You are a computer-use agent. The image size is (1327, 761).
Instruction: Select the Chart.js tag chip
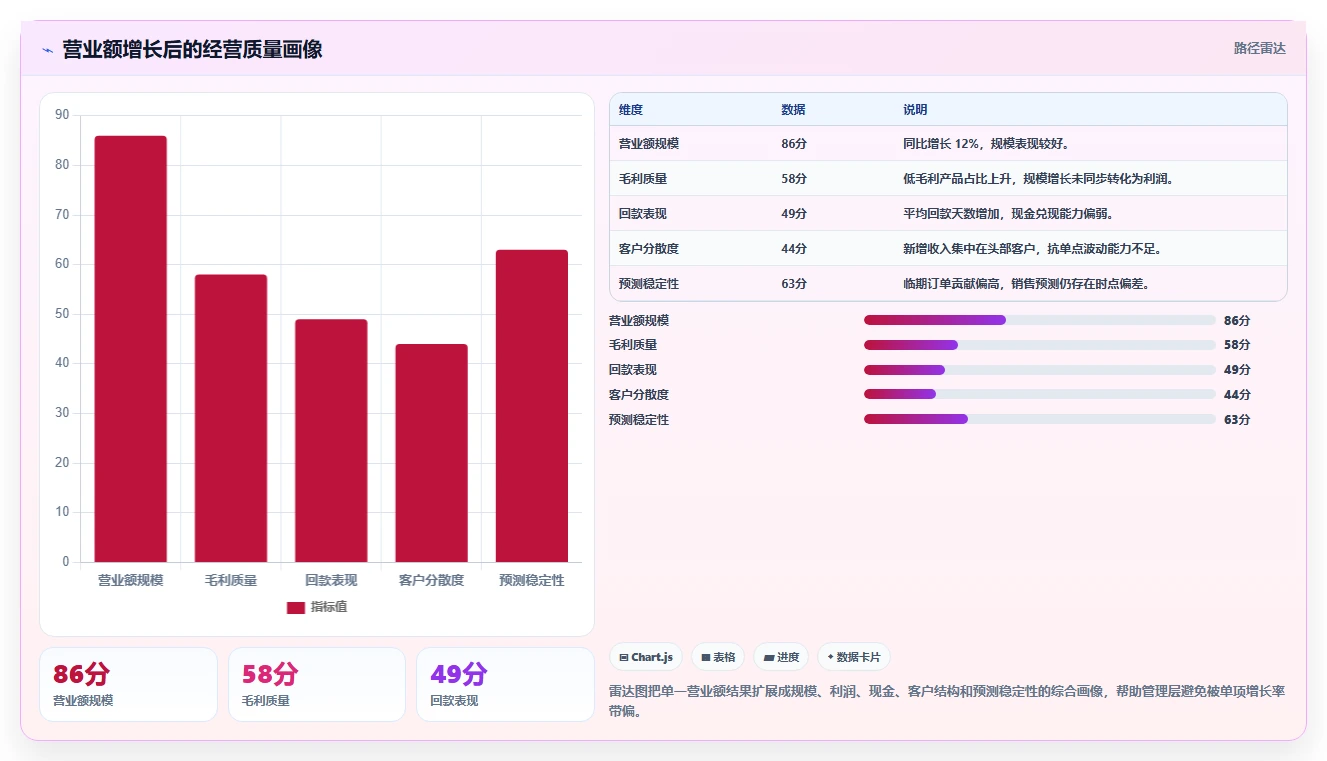pos(646,657)
